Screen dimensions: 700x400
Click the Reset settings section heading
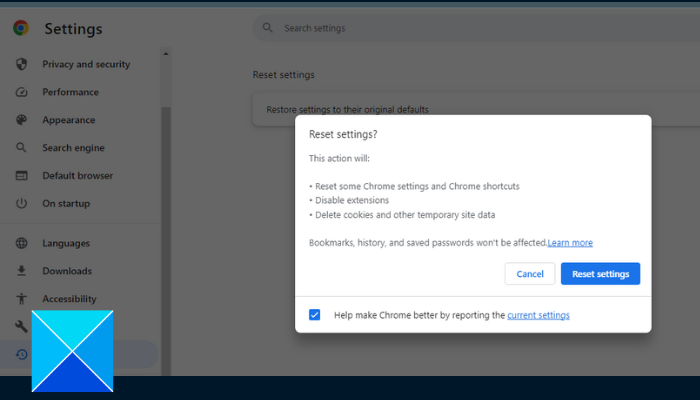click(x=283, y=75)
